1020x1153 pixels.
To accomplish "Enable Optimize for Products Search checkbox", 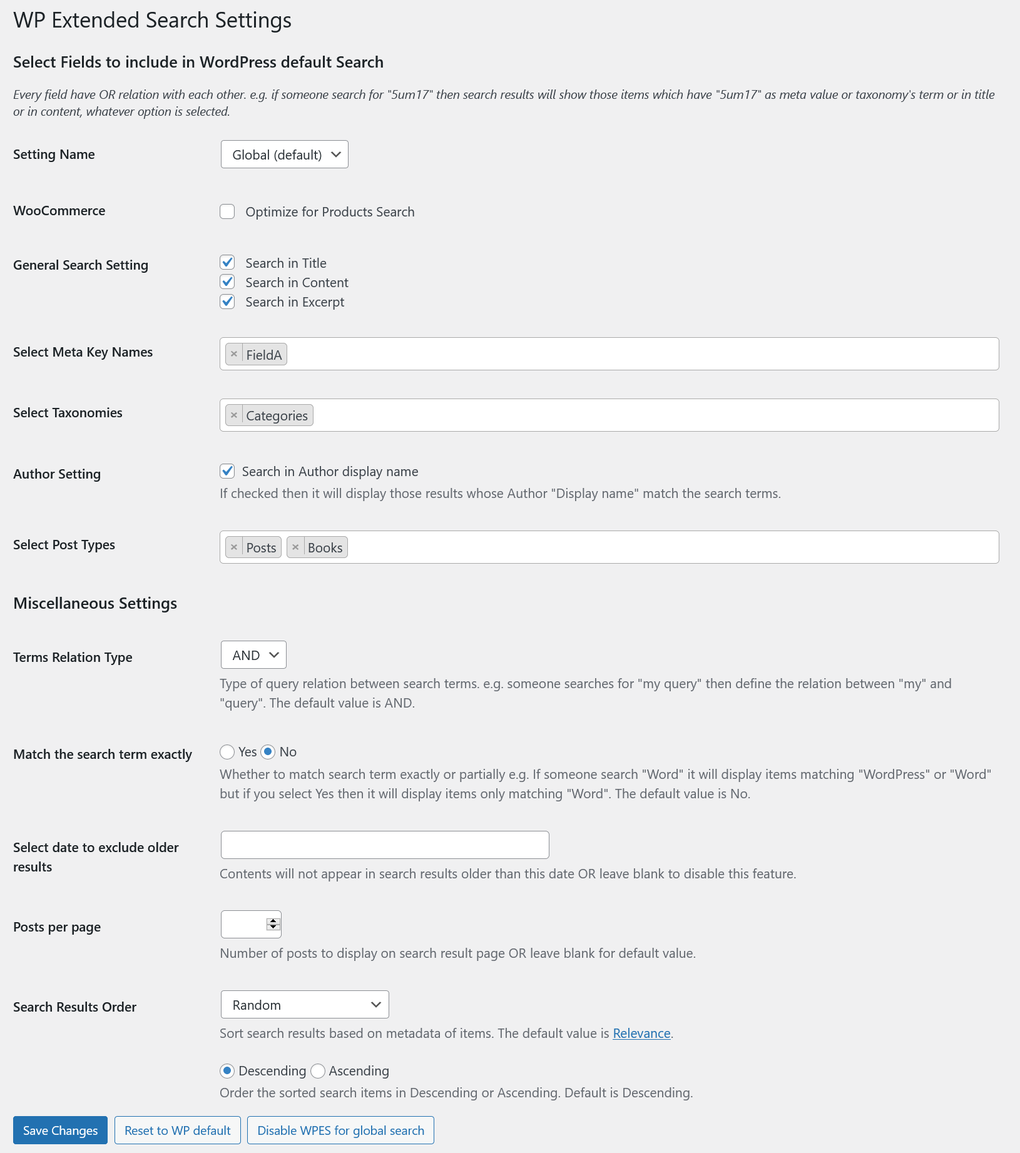I will [x=227, y=212].
